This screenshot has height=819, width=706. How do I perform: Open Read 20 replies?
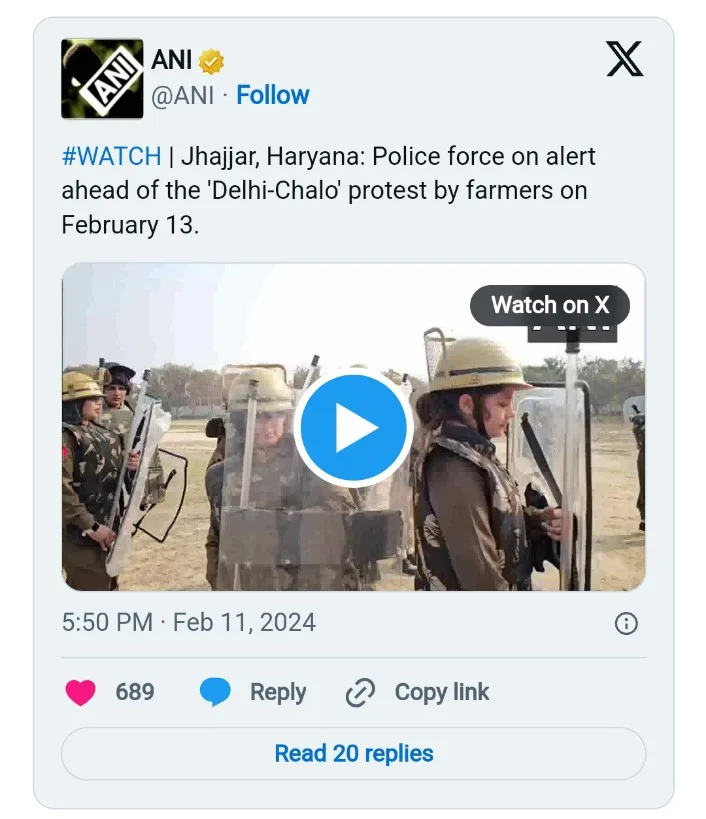354,753
